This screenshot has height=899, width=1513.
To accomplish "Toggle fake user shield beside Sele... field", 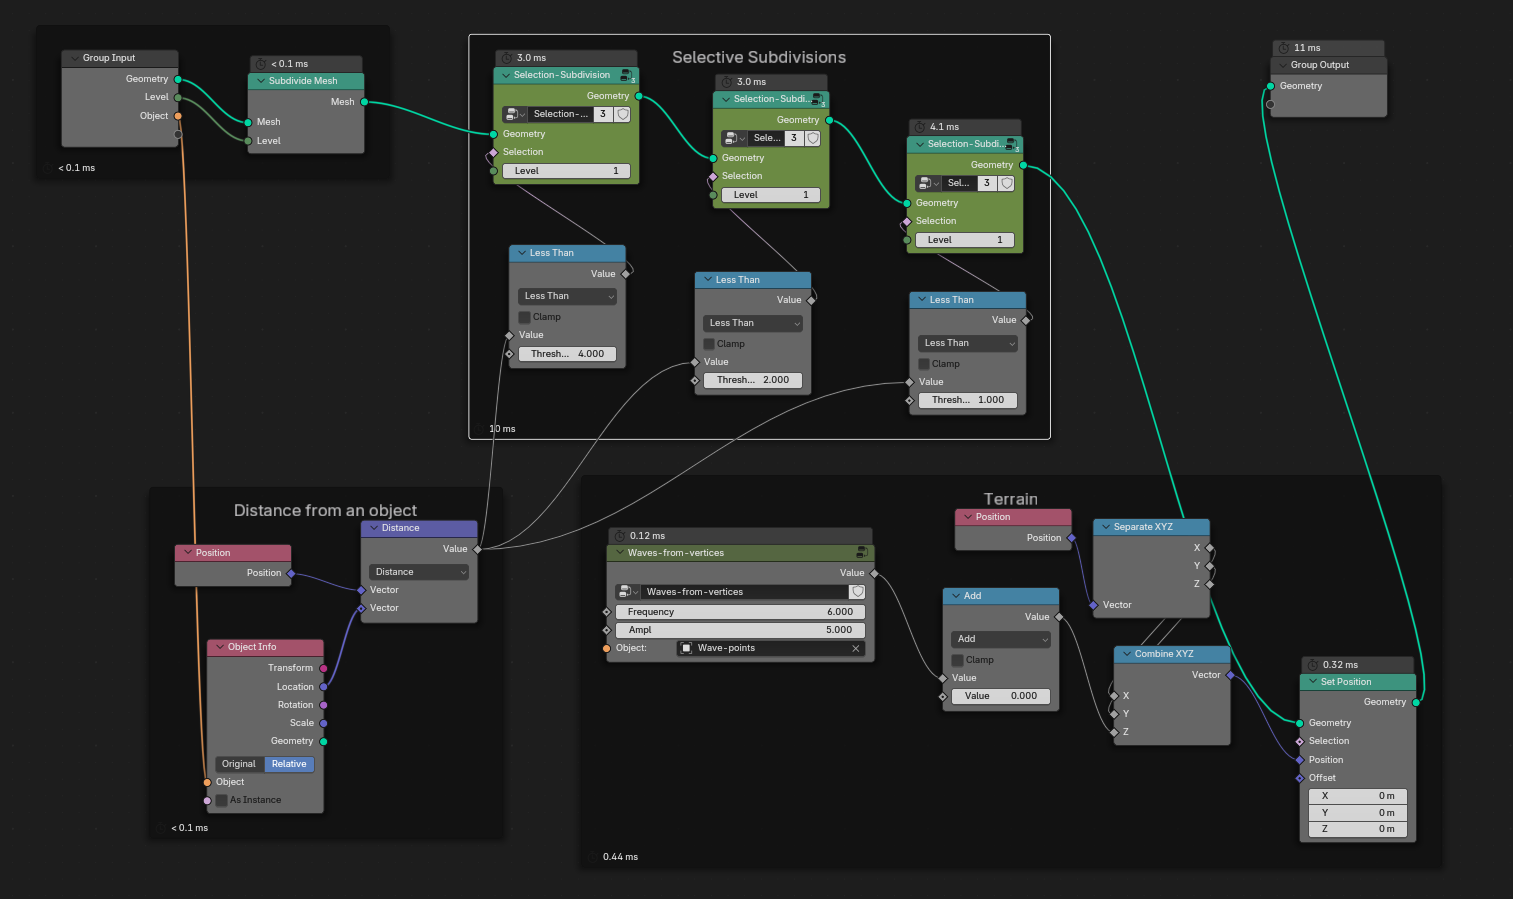I will point(813,138).
